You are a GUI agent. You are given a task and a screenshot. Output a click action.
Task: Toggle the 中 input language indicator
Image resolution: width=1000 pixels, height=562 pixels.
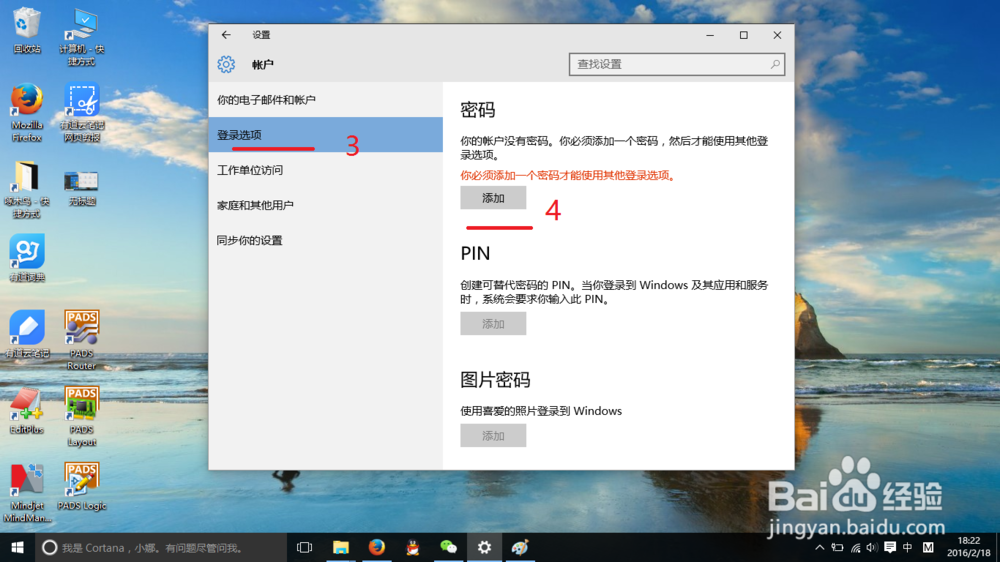[908, 547]
